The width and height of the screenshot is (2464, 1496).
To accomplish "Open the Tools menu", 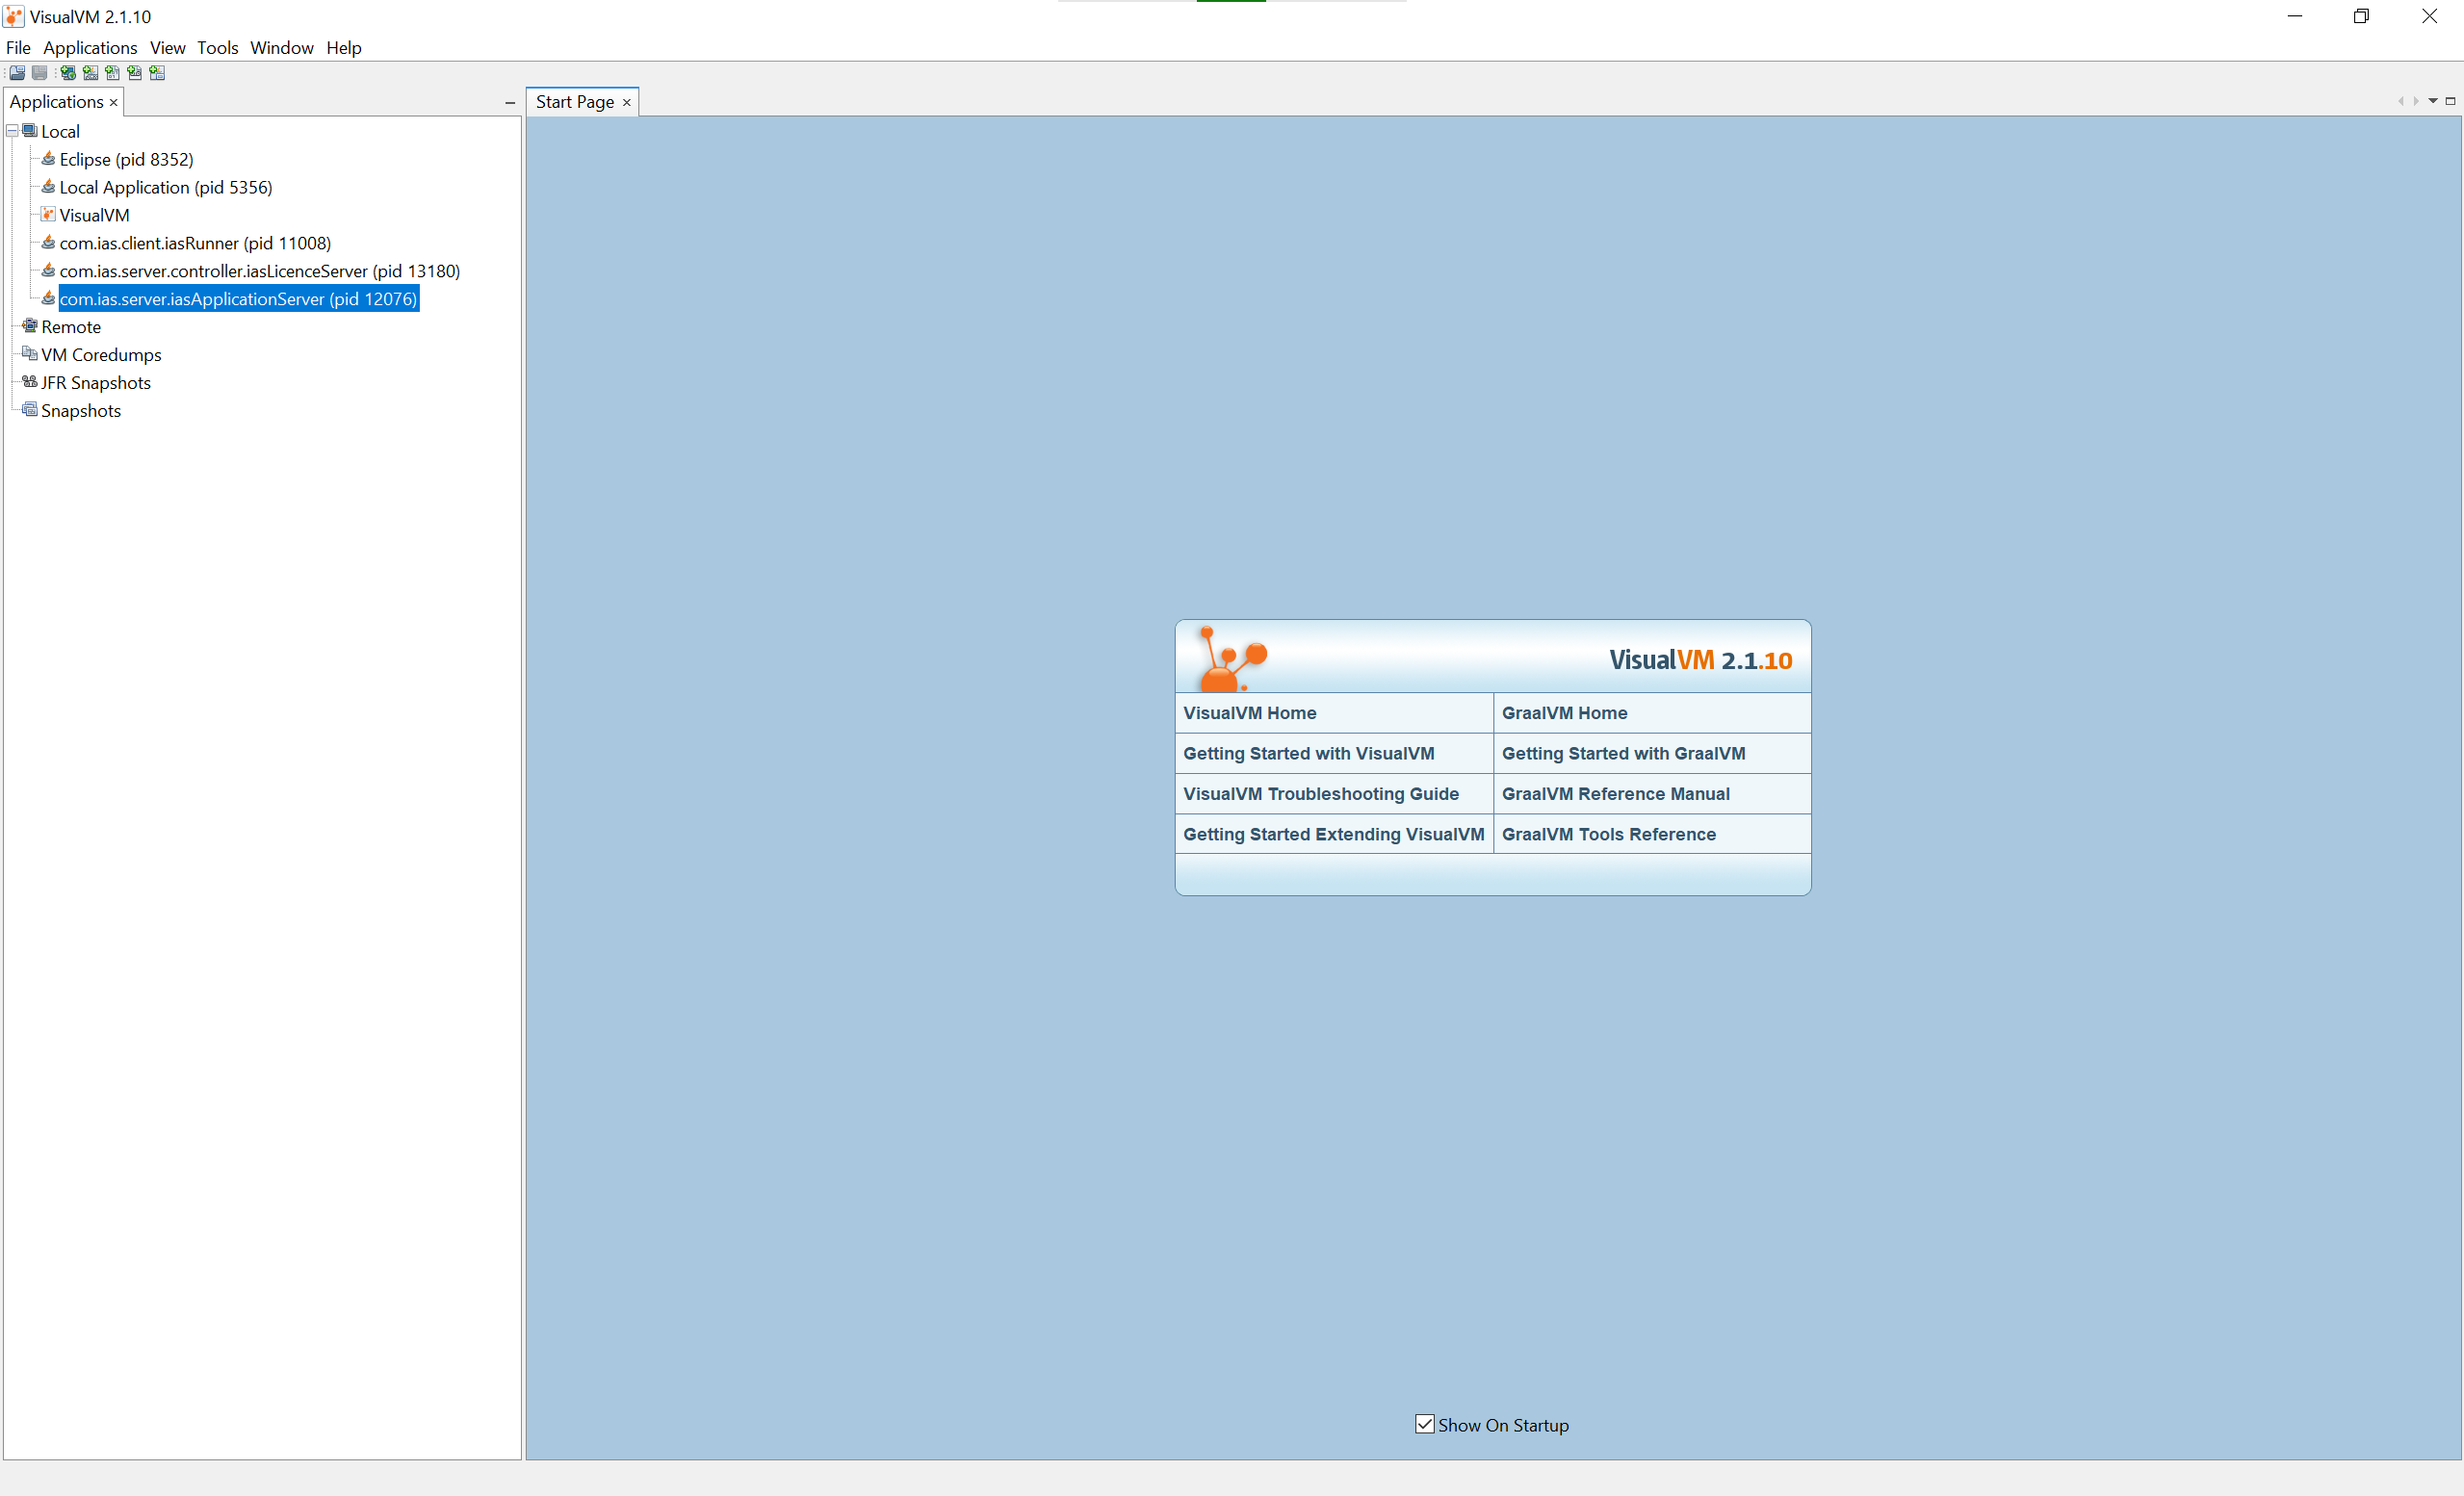I will coord(218,48).
